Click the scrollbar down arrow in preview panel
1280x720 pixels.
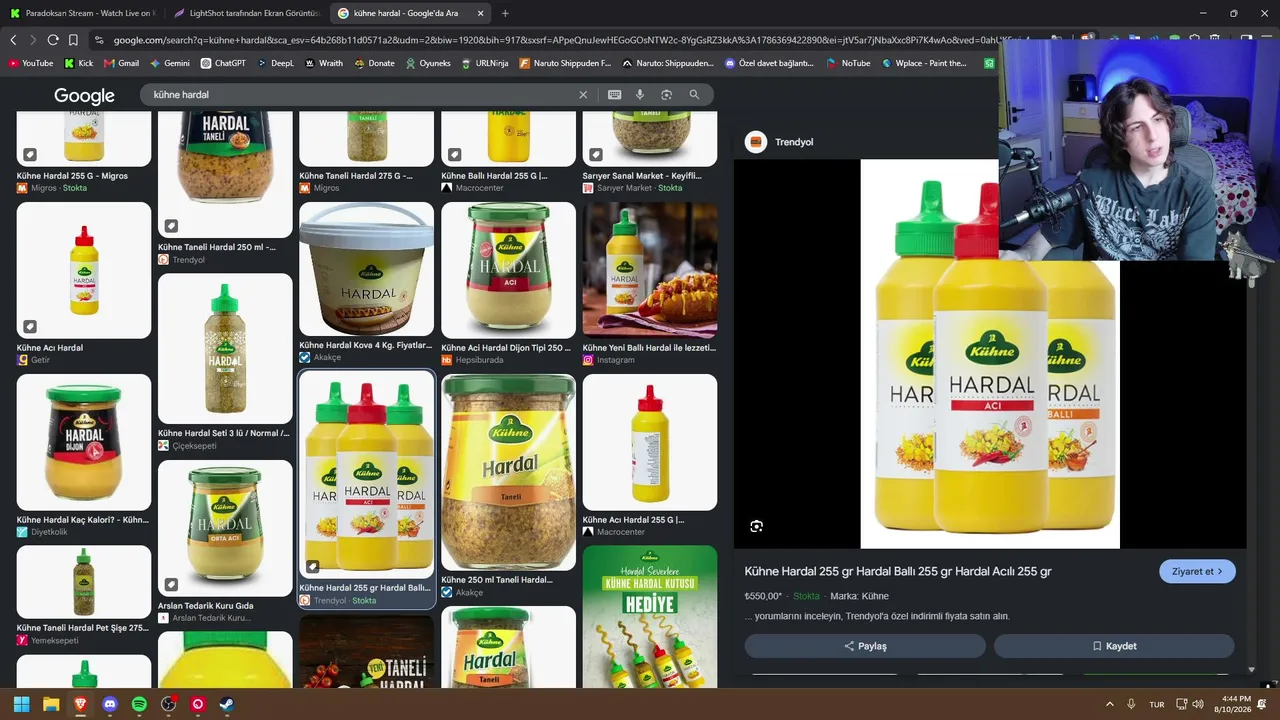pos(1252,670)
